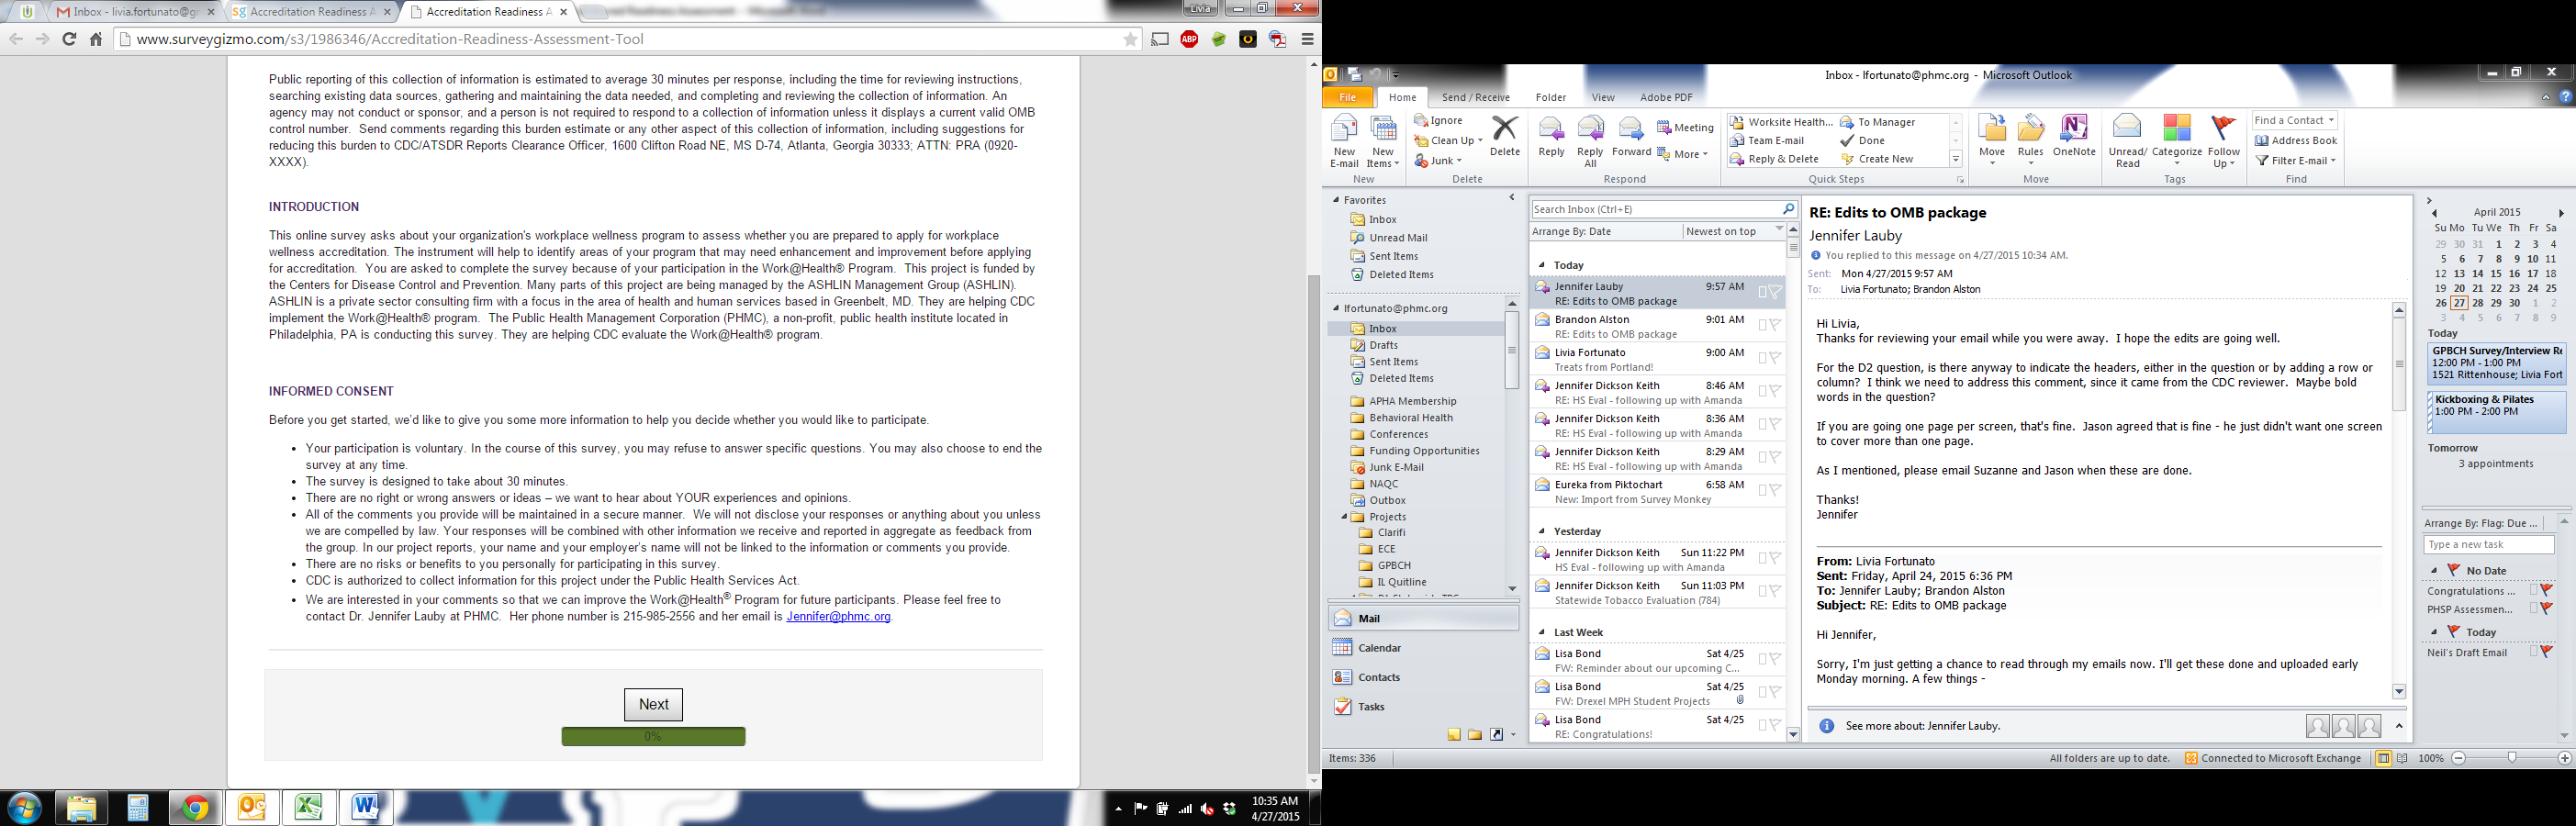Open the New Items button in Outlook ribbon

point(1383,141)
